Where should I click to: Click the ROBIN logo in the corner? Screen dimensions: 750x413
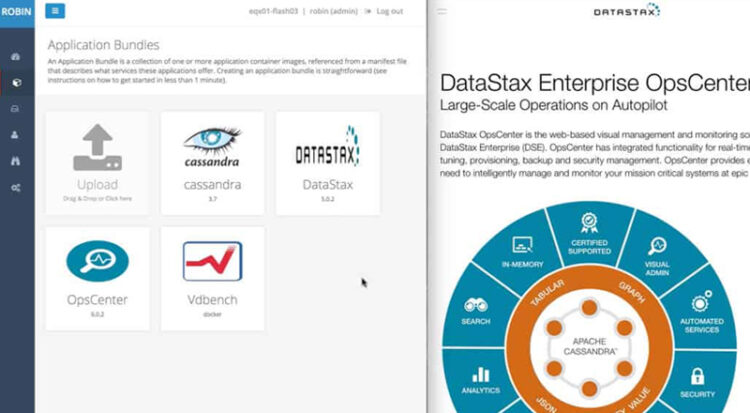tap(17, 11)
